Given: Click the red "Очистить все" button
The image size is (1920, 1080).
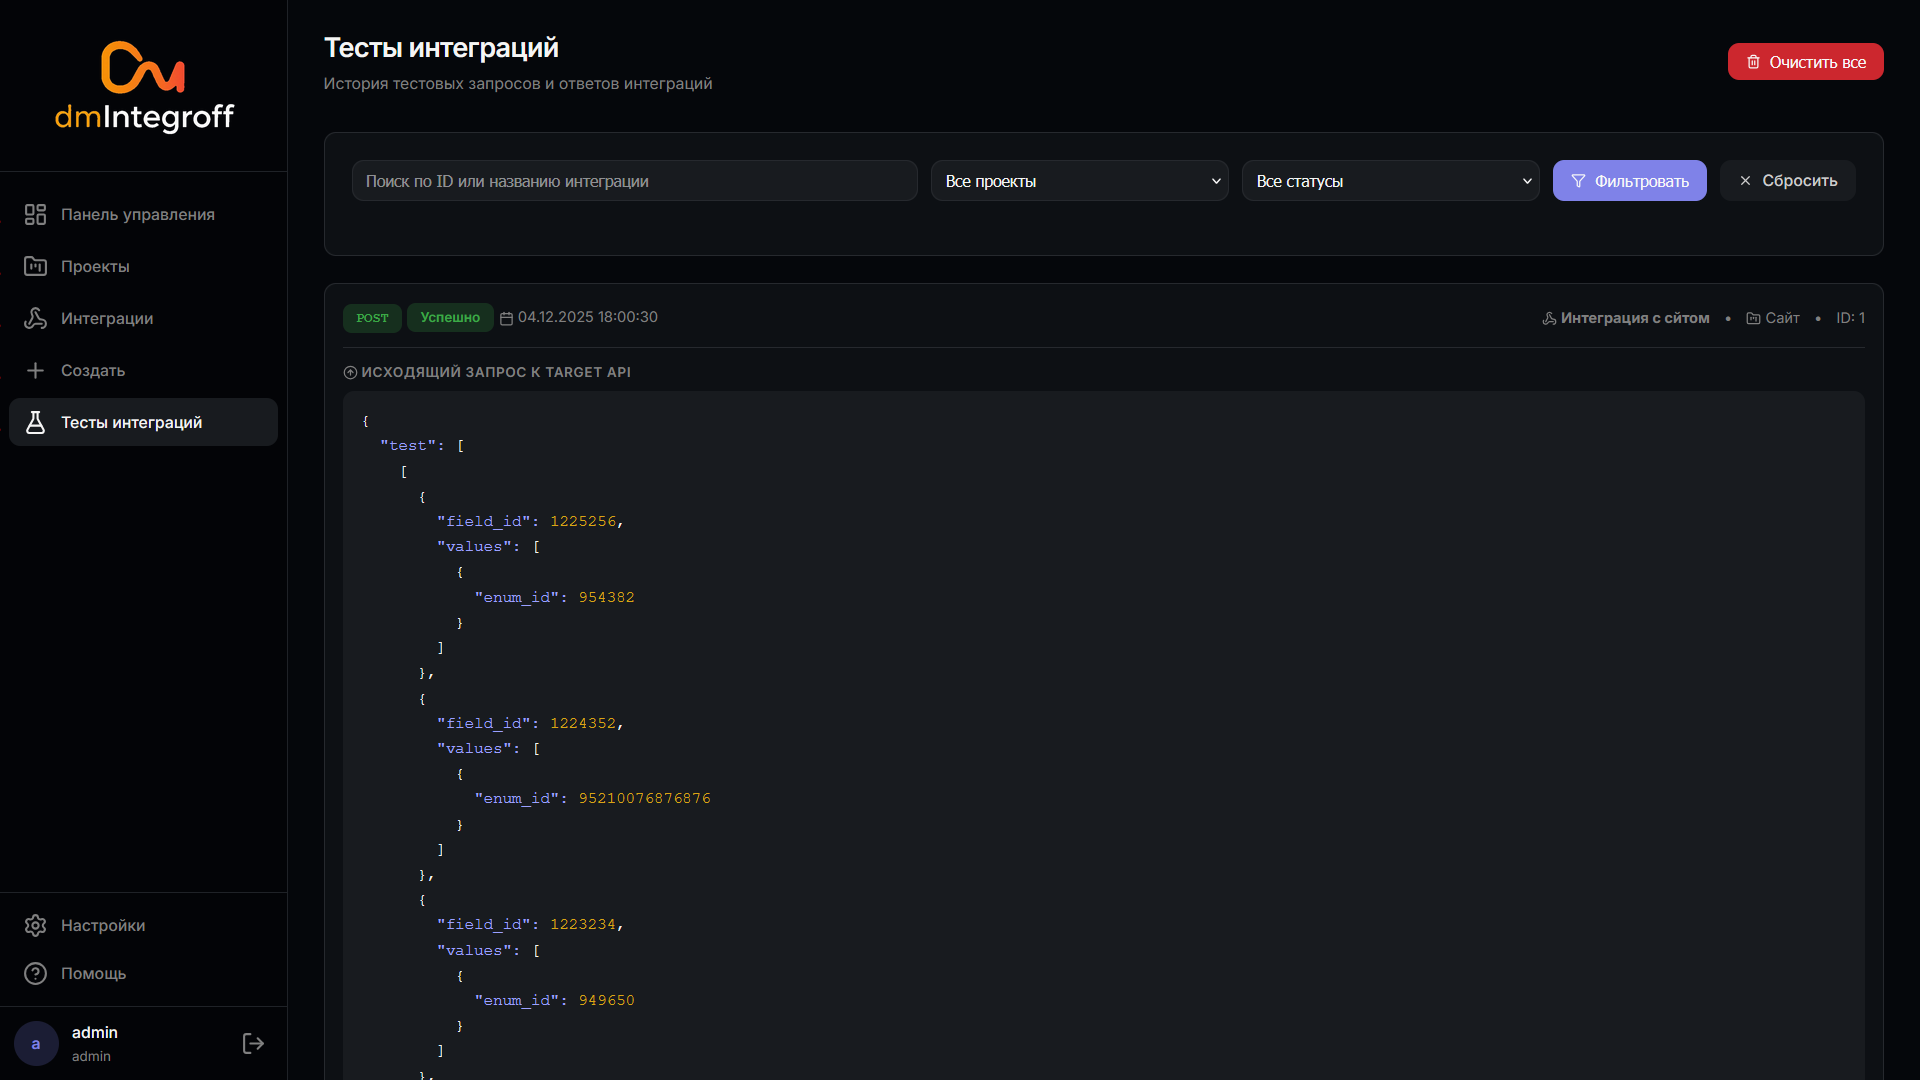Looking at the screenshot, I should click(x=1805, y=62).
